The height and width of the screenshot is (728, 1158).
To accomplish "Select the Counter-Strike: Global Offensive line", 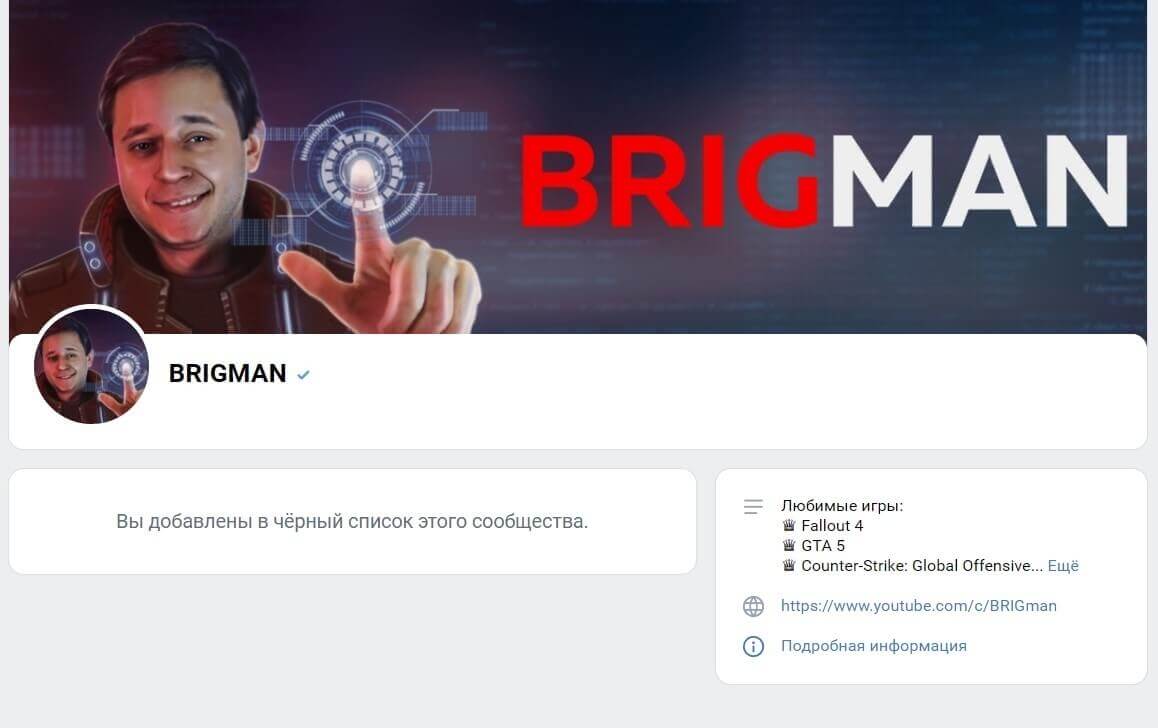I will click(922, 566).
